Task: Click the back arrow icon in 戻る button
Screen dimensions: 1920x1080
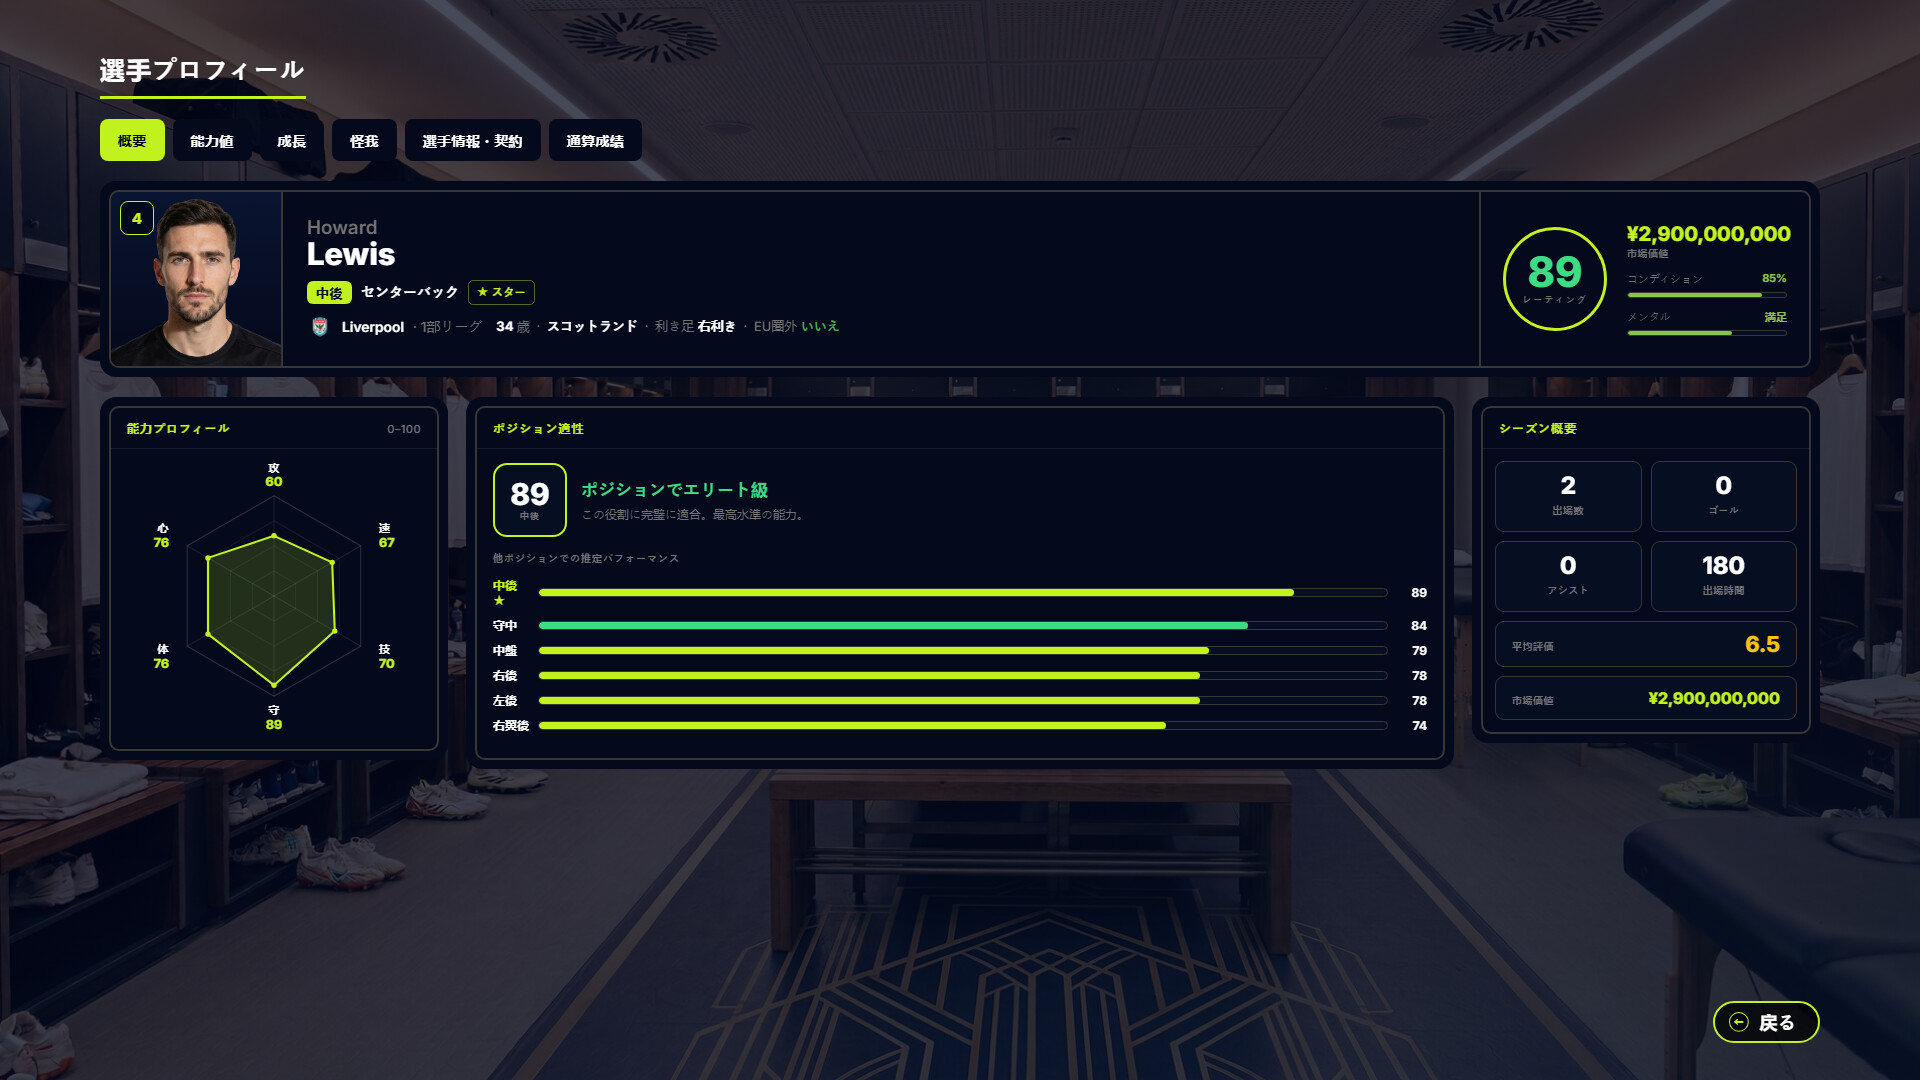Action: tap(1739, 1022)
